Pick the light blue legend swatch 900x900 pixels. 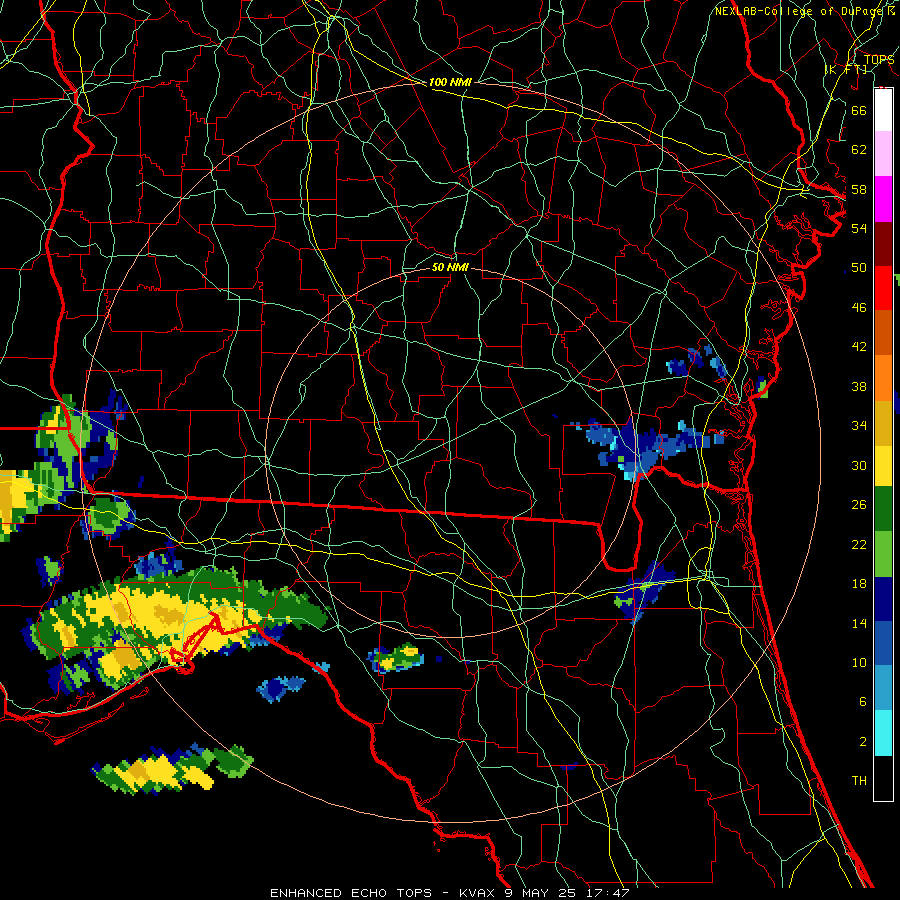883,688
